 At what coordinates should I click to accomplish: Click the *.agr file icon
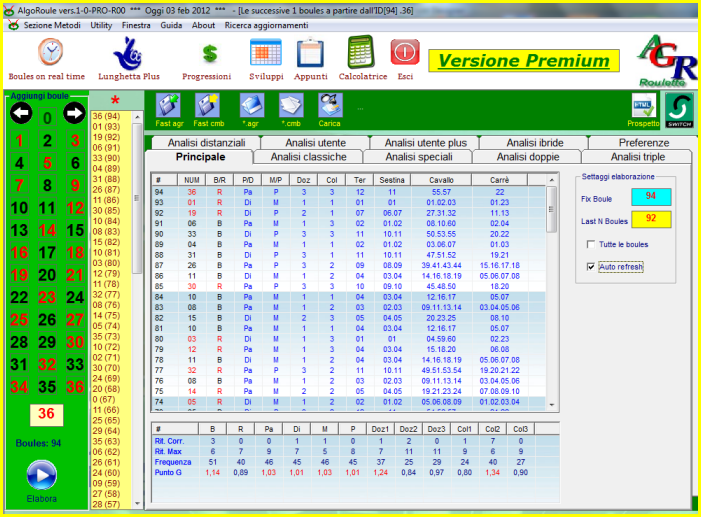pos(252,106)
